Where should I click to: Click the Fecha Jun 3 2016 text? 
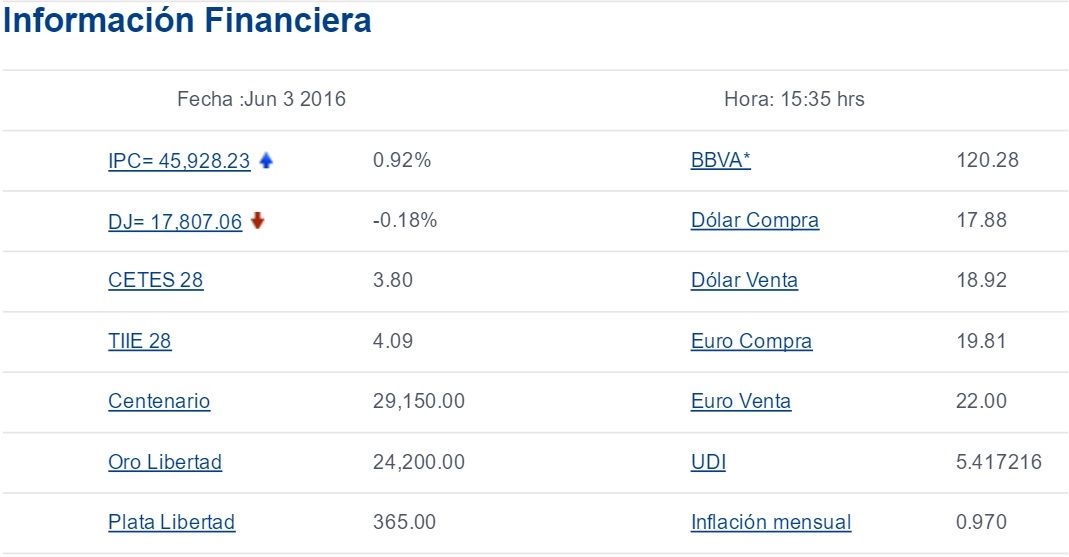(261, 100)
